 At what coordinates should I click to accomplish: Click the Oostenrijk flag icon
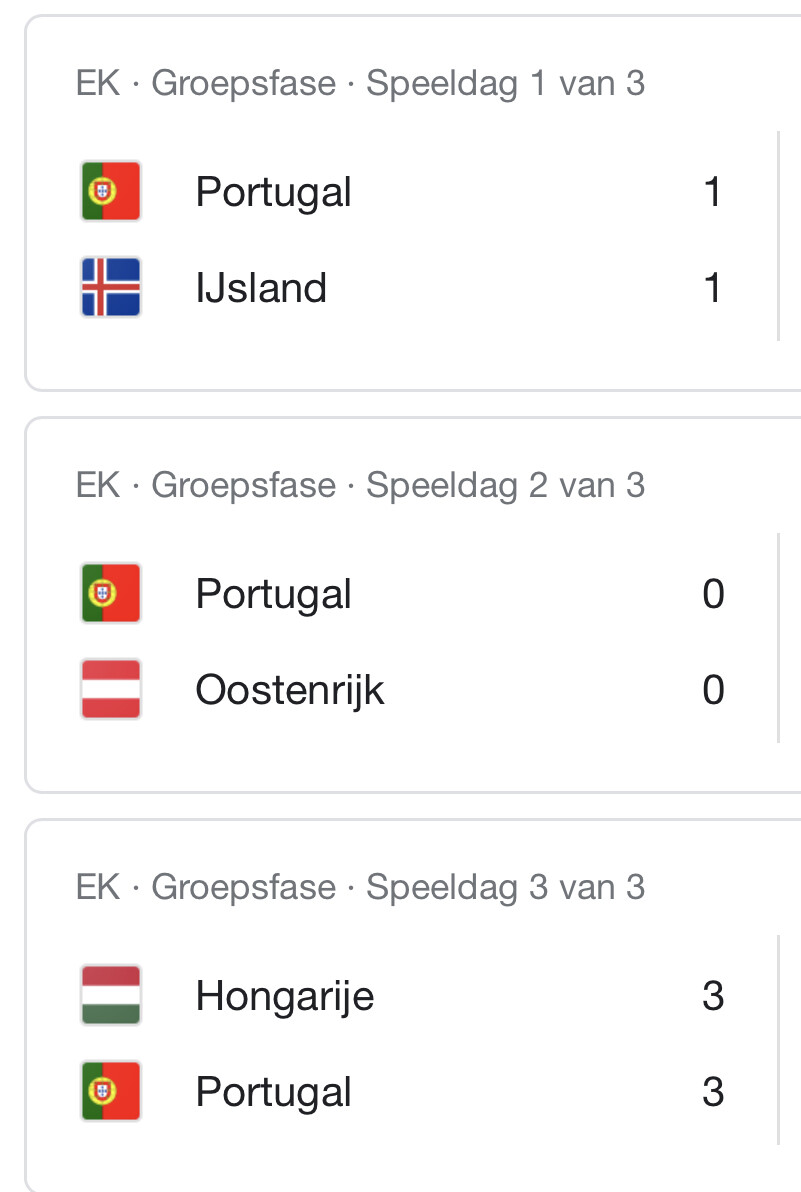[x=111, y=689]
